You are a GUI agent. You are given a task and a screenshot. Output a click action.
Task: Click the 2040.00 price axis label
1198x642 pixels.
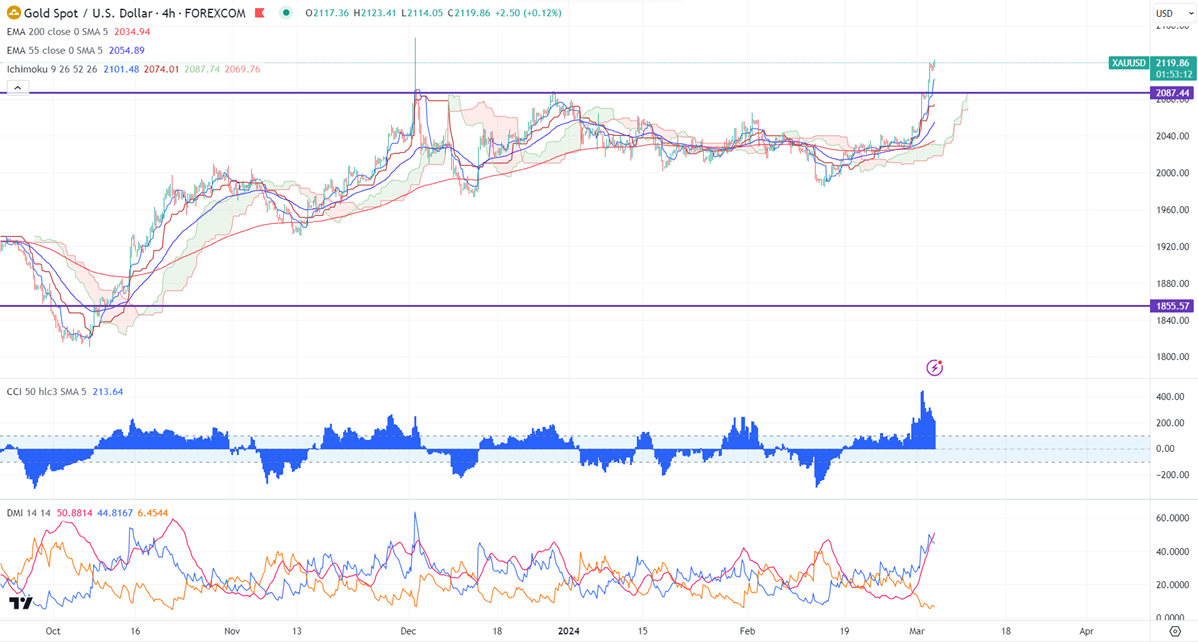[1173, 136]
